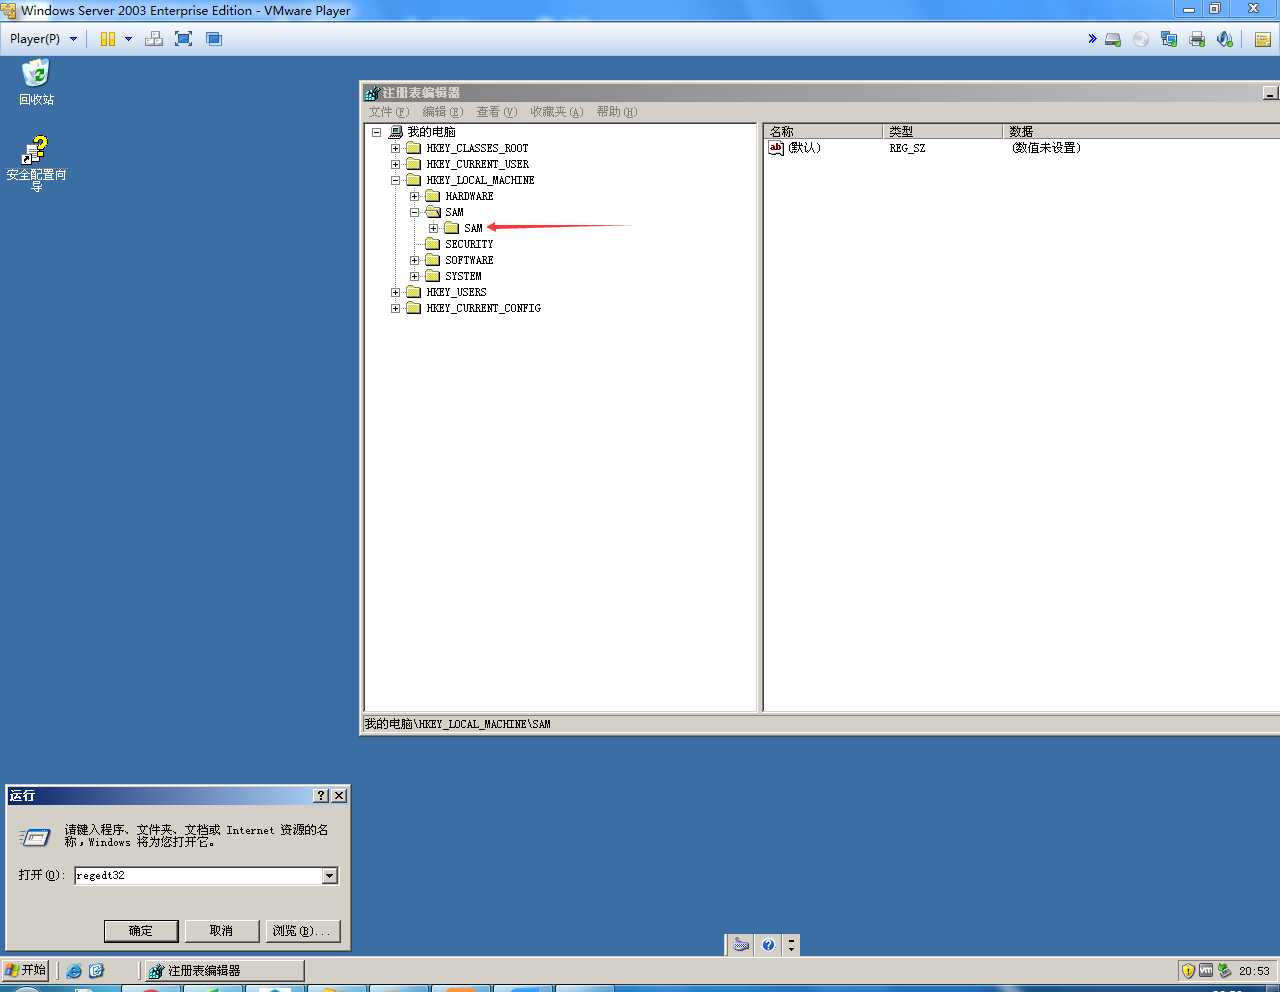
Task: Expand HKEY_USERS node
Action: tap(396, 292)
